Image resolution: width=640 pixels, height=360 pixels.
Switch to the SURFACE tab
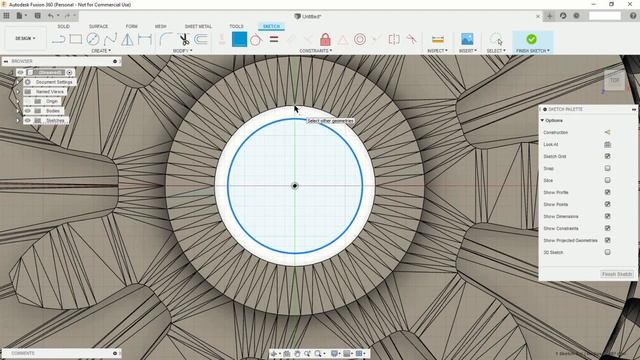coord(98,26)
